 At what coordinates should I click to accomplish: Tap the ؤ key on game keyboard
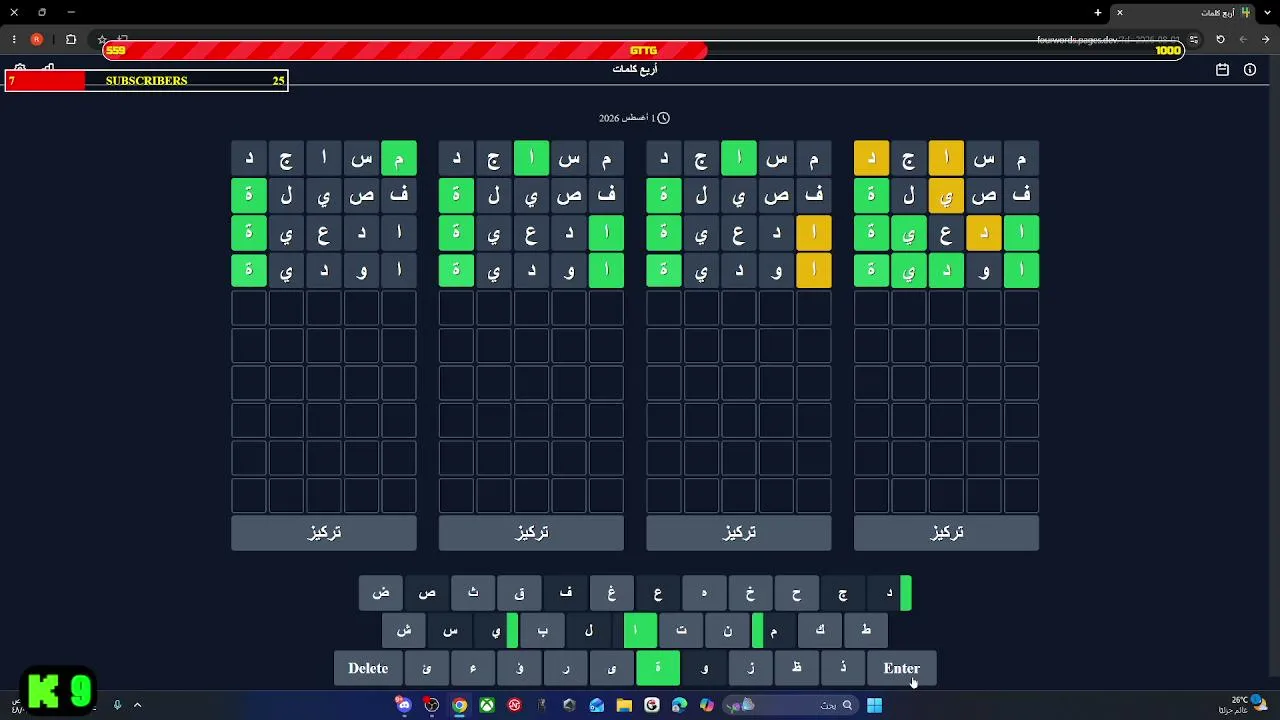pyautogui.click(x=519, y=669)
